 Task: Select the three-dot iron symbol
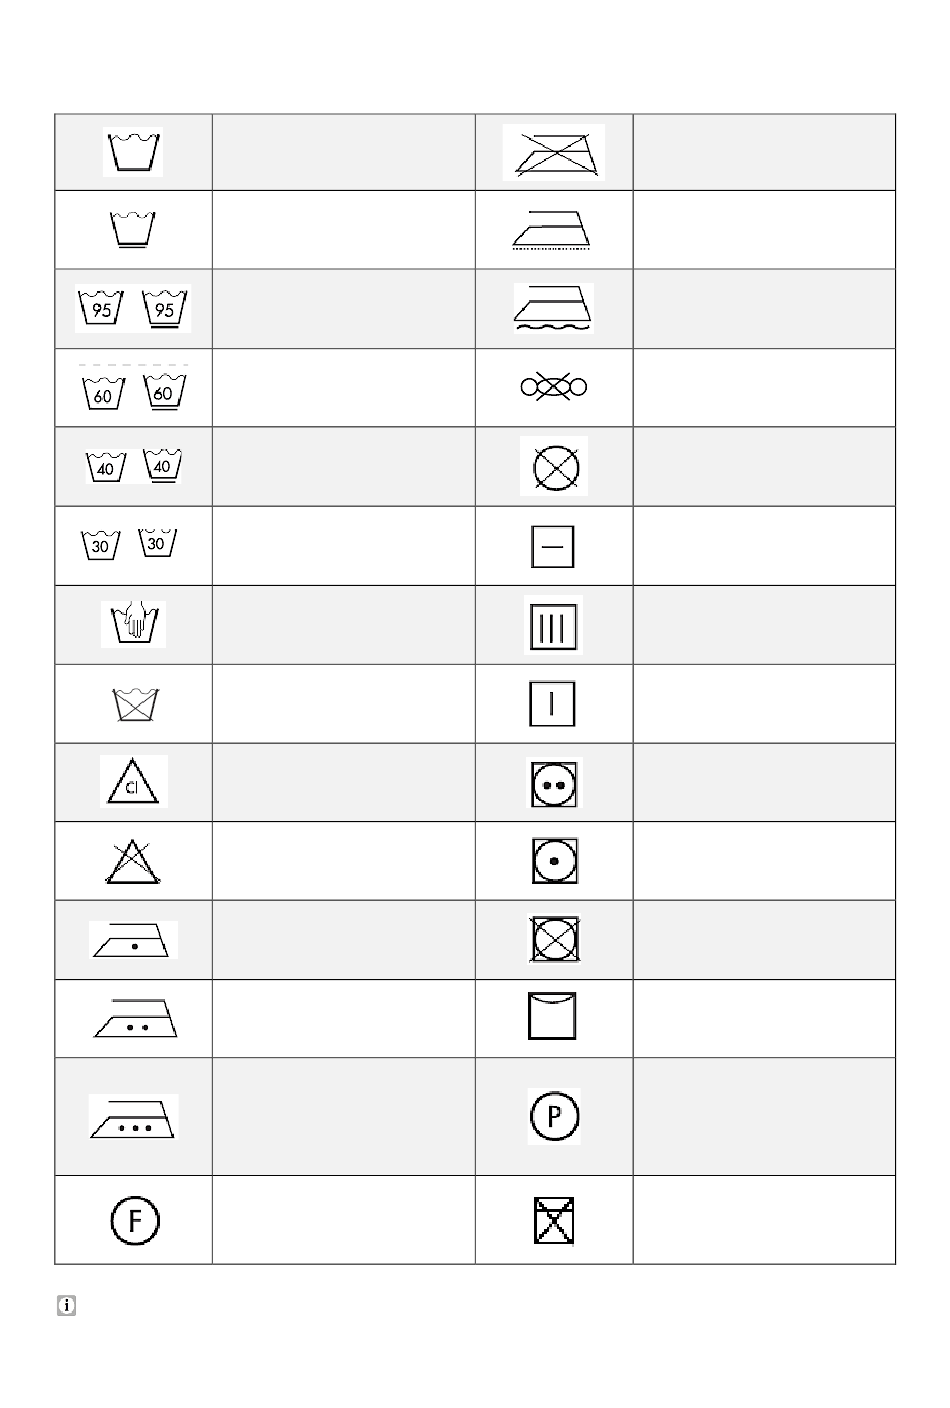133,1116
